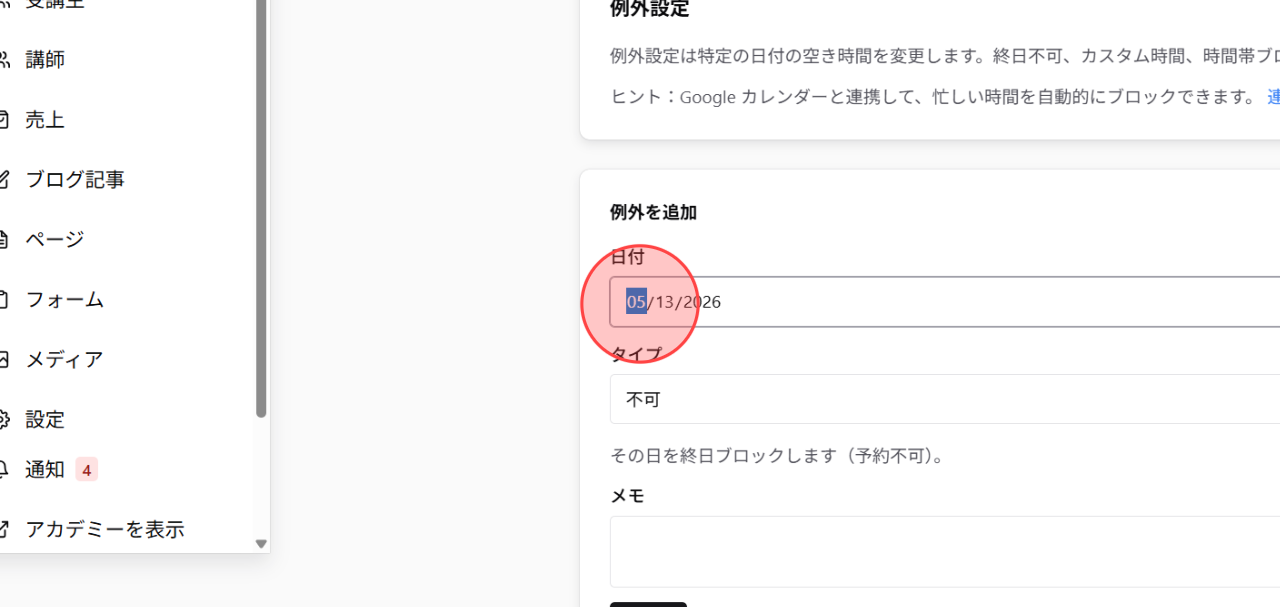The width and height of the screenshot is (1280, 607).
Task: Click the 講師 people icon
Action: pyautogui.click(x=3, y=60)
